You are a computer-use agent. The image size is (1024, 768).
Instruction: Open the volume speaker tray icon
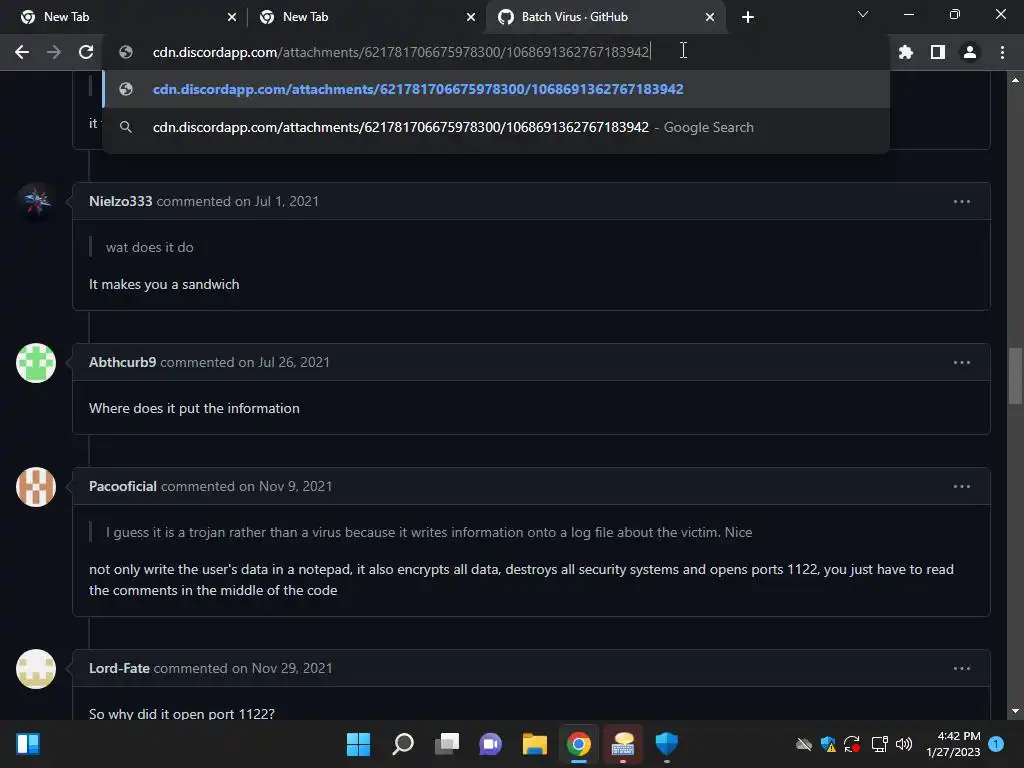tap(904, 744)
